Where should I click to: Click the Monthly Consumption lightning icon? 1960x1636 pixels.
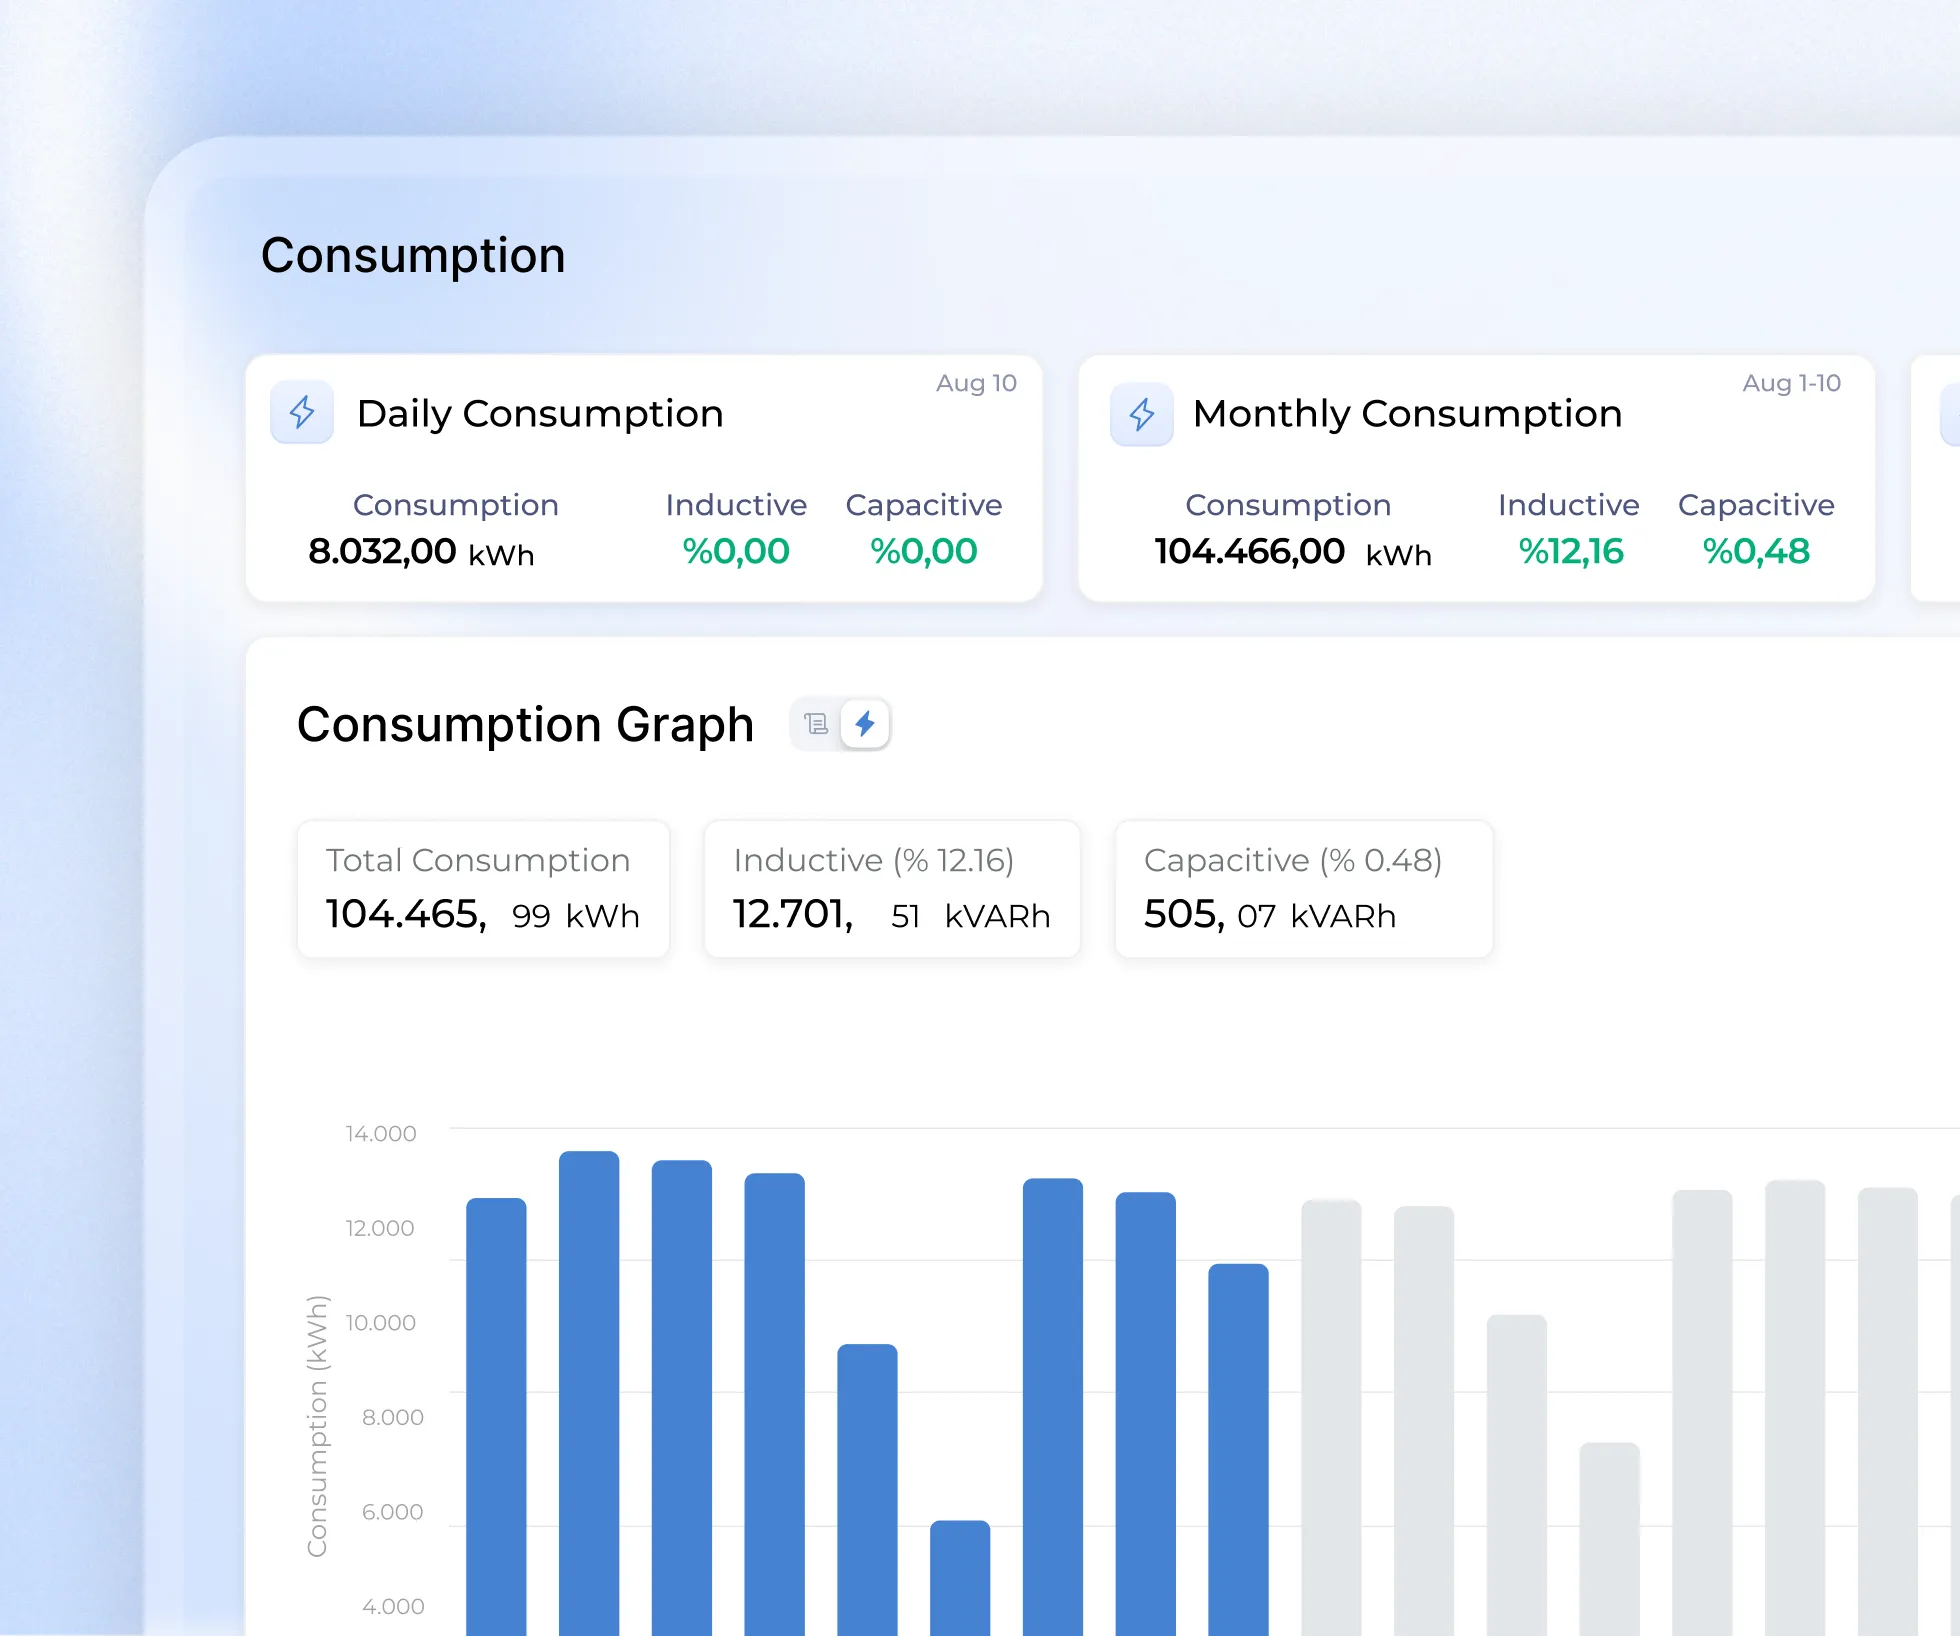1141,414
